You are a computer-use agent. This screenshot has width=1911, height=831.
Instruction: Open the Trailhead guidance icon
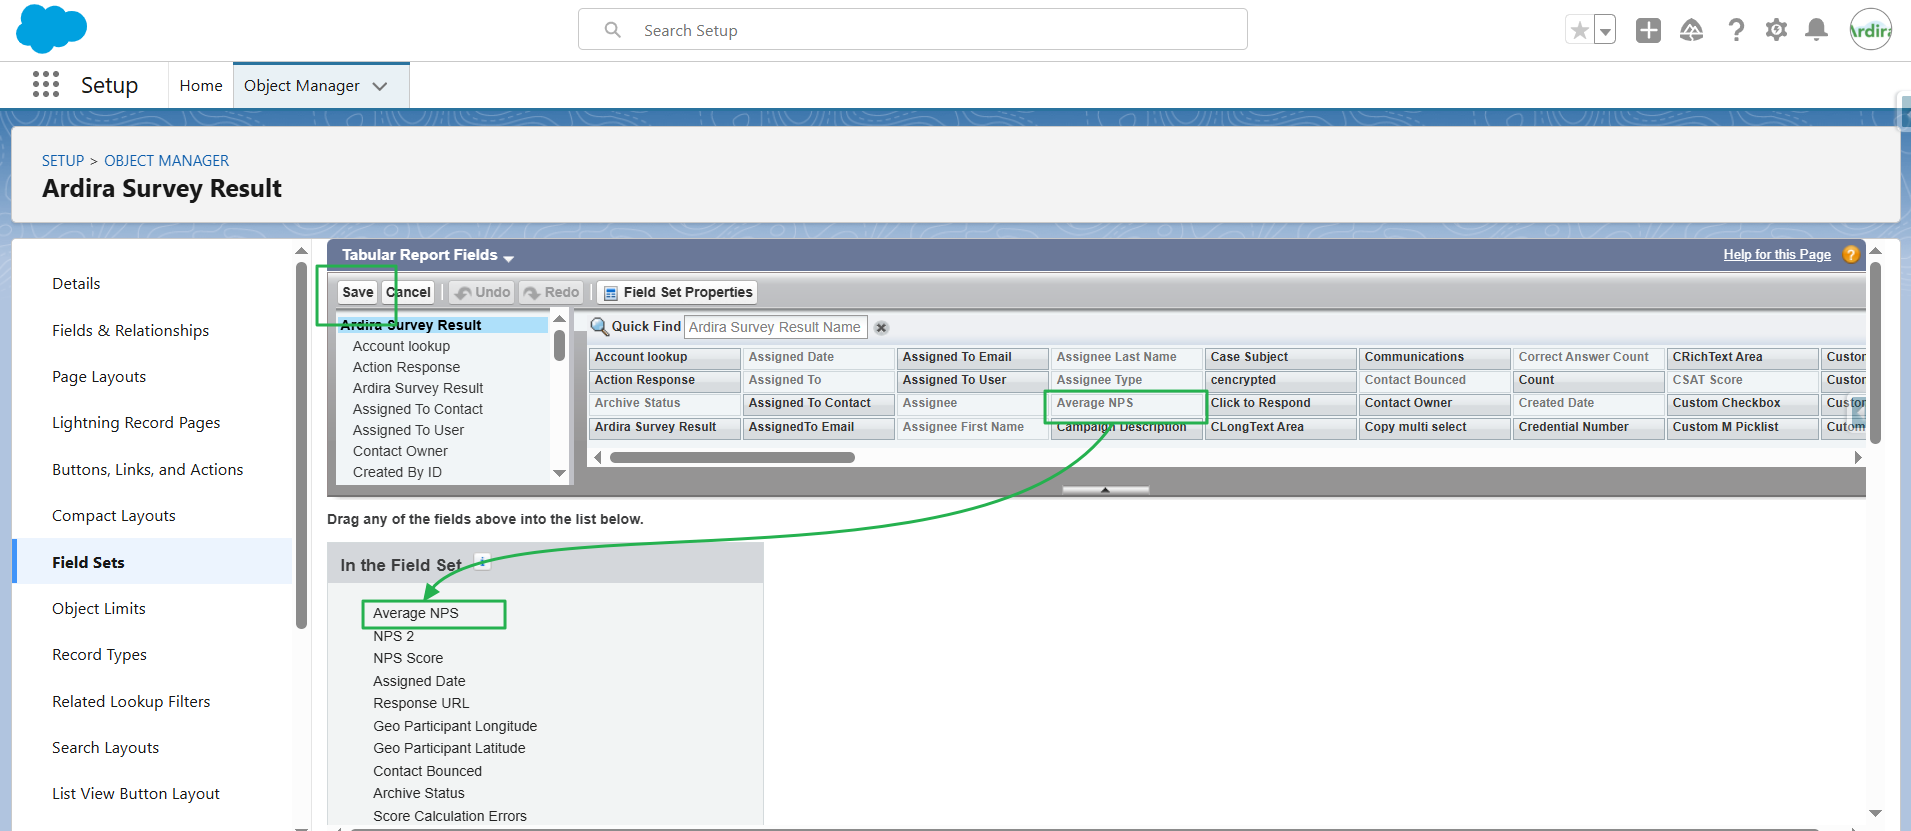(1691, 30)
